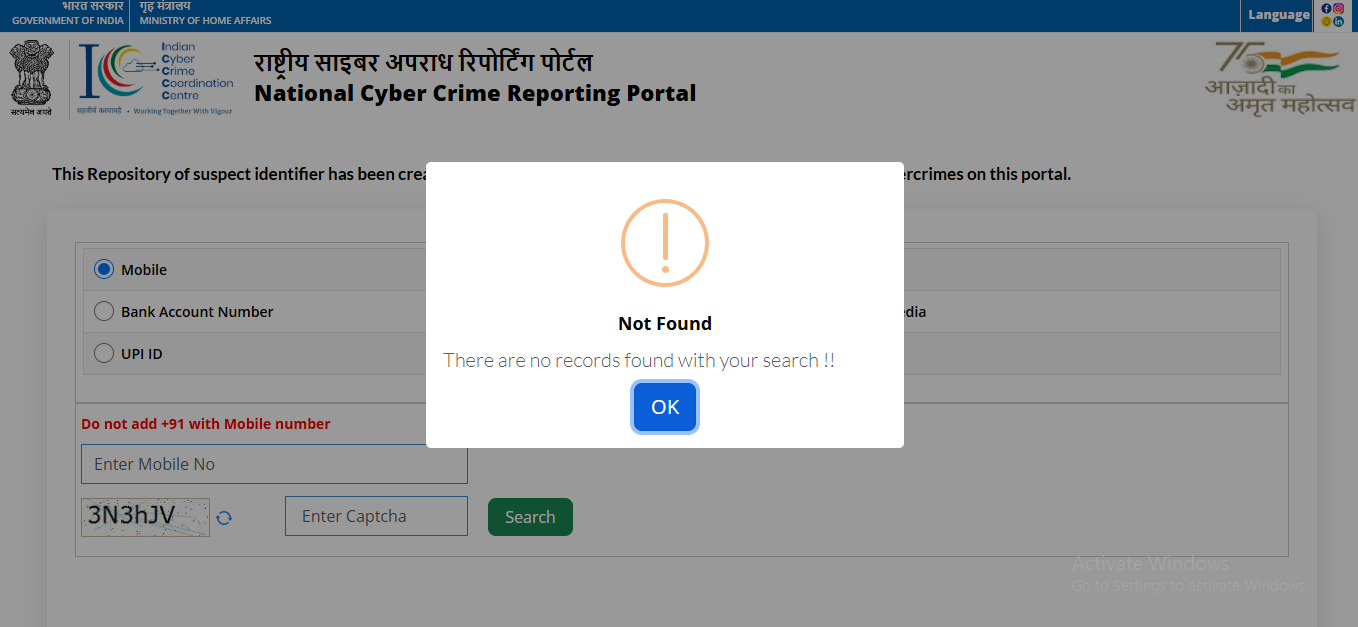Refresh the captcha image
This screenshot has height=627, width=1358.
(224, 517)
